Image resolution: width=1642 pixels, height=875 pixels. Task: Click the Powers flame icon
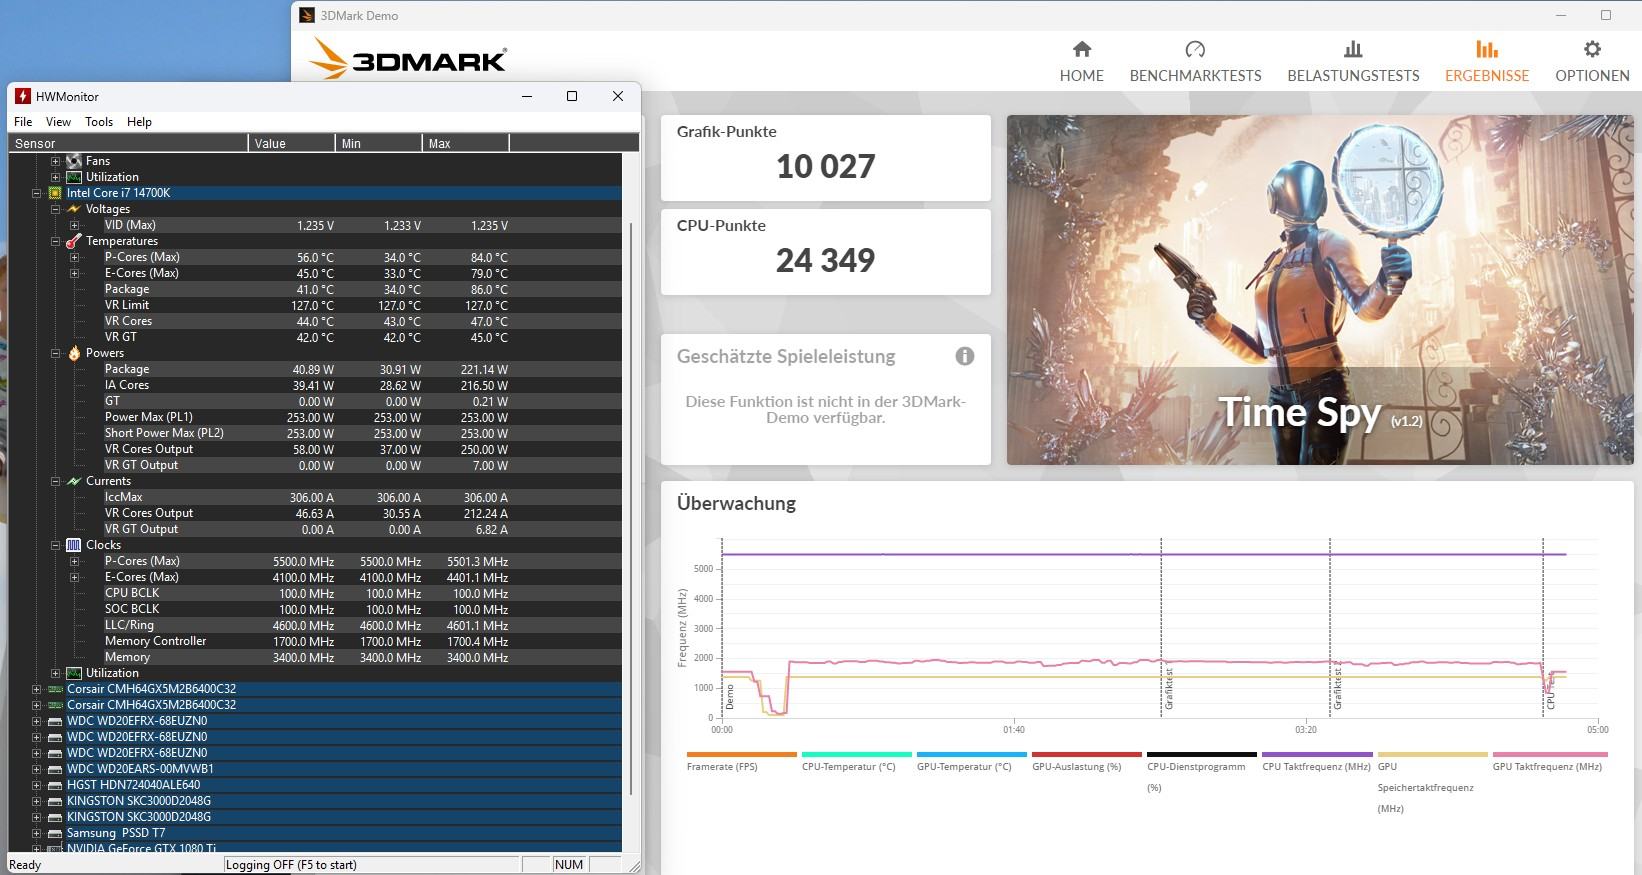click(x=74, y=353)
